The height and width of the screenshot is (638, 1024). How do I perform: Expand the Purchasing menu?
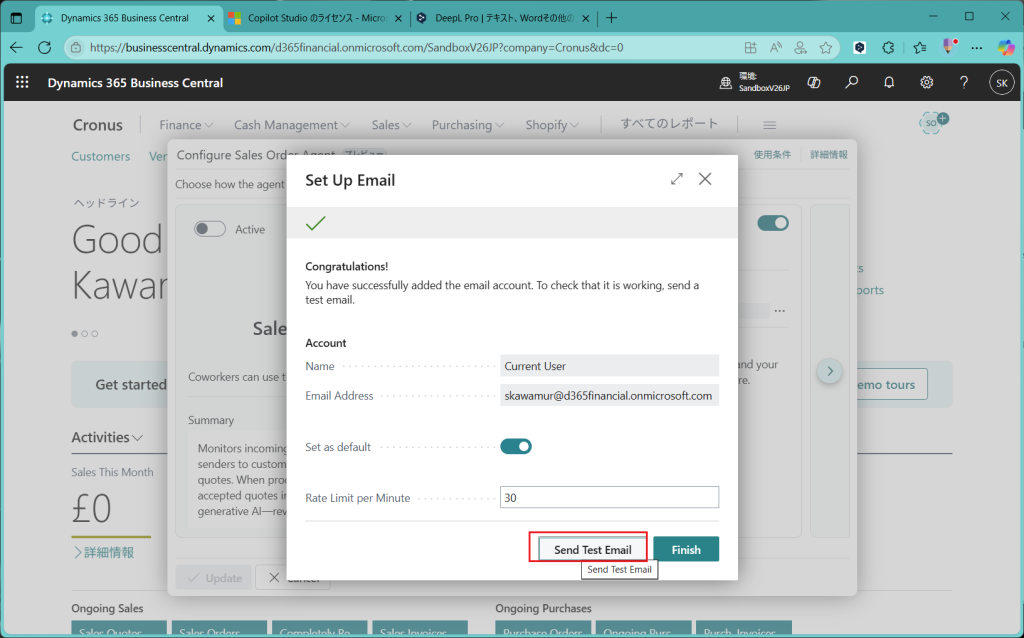click(468, 125)
